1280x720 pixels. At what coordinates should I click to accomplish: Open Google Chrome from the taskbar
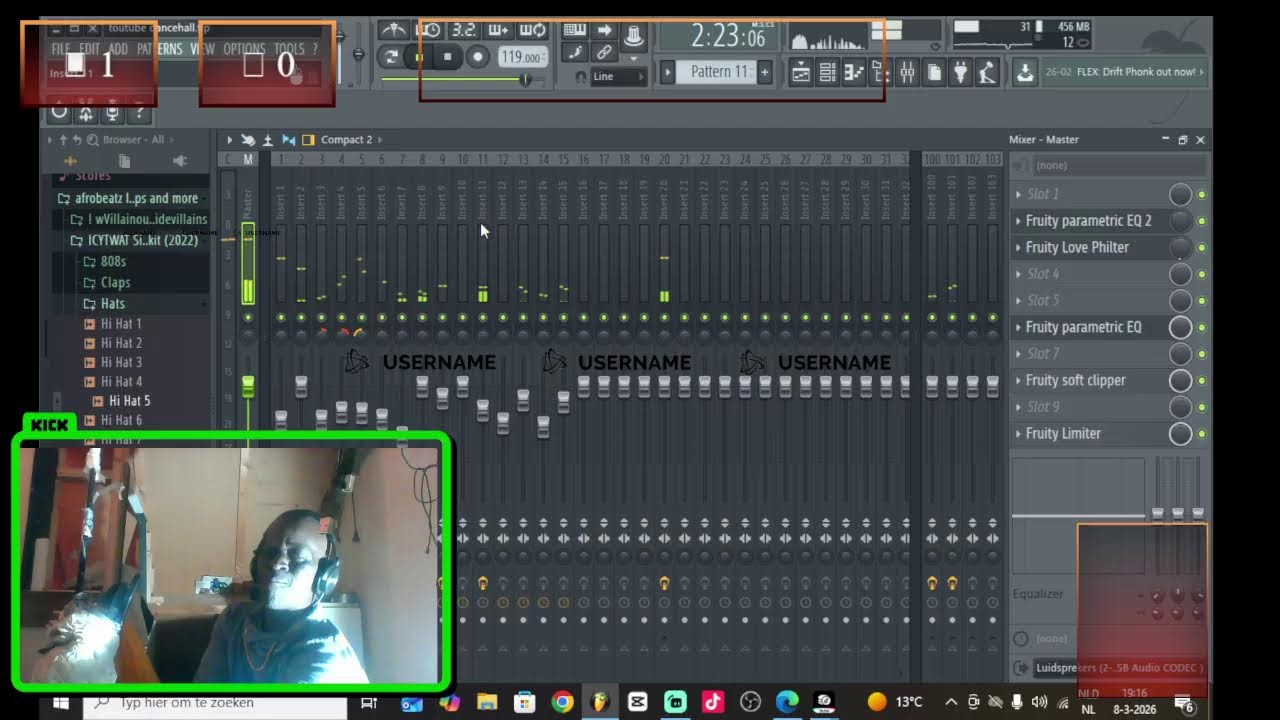point(562,702)
